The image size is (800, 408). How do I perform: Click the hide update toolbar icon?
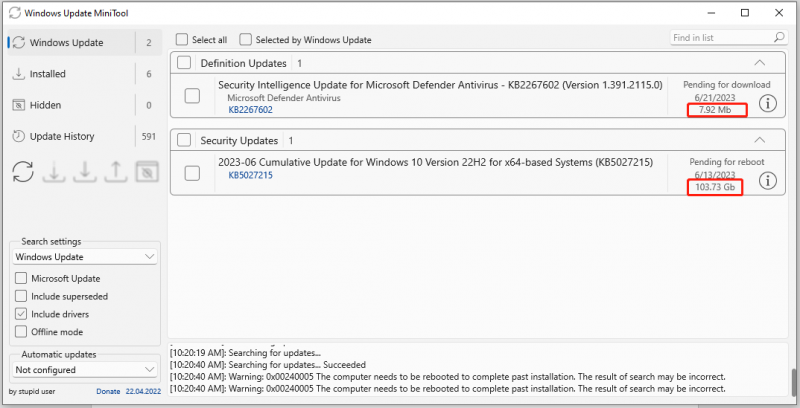click(147, 172)
